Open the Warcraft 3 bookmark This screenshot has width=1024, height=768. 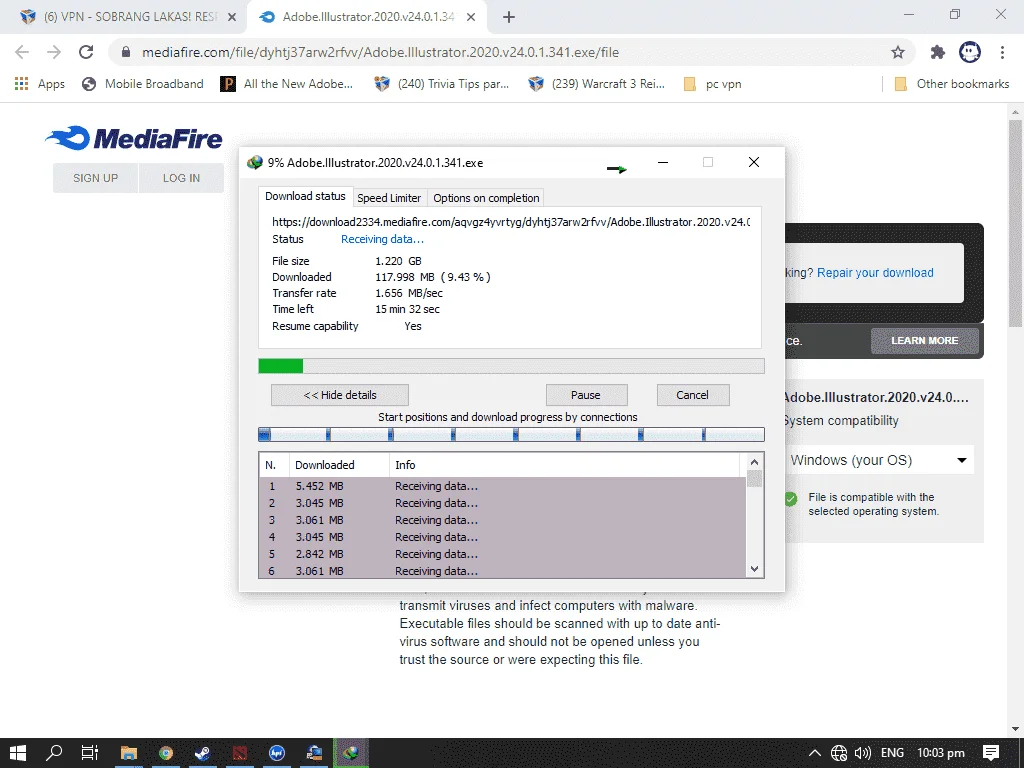pos(596,84)
